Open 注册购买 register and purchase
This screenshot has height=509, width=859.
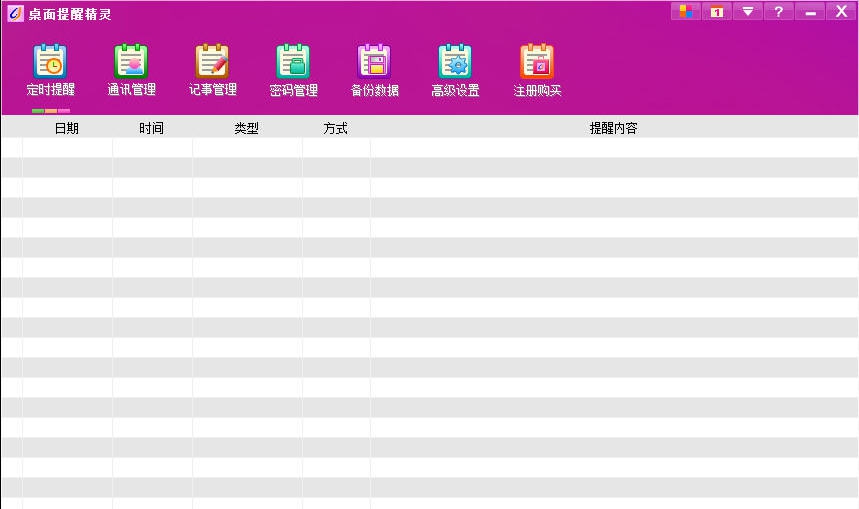click(x=537, y=70)
